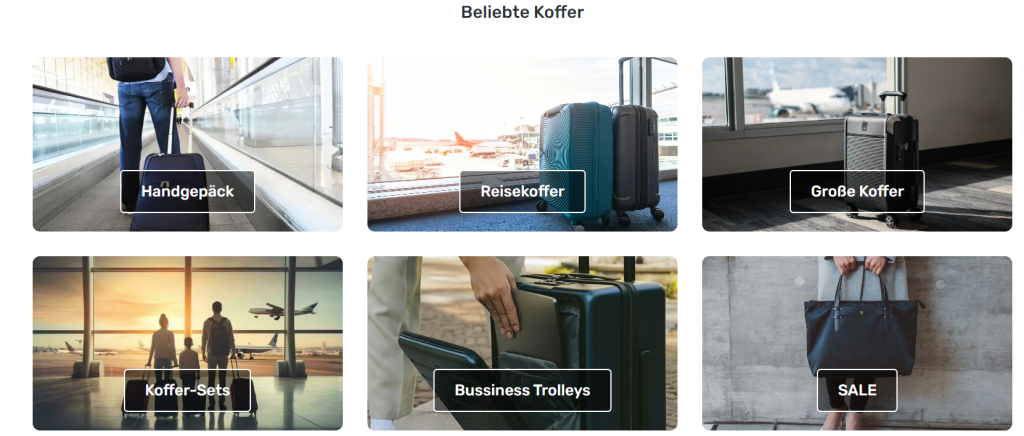Click the red airplane on the tarmac
The width and height of the screenshot is (1024, 436).
470,141
